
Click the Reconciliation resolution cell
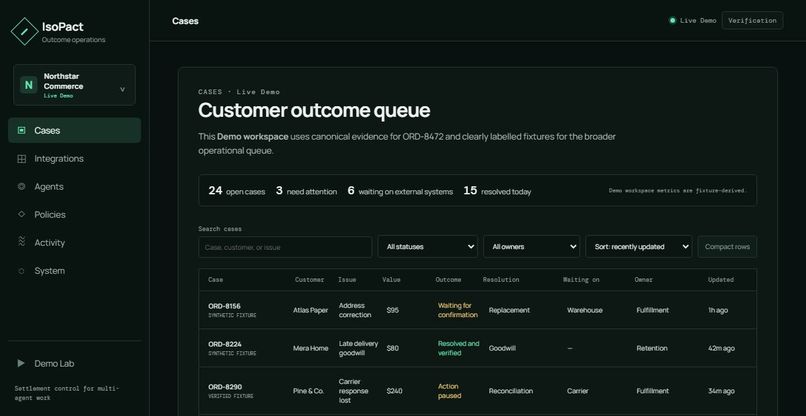(x=511, y=391)
